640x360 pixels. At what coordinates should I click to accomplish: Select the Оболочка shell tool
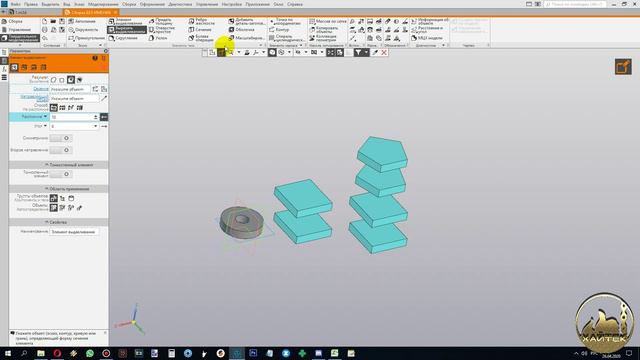(242, 30)
